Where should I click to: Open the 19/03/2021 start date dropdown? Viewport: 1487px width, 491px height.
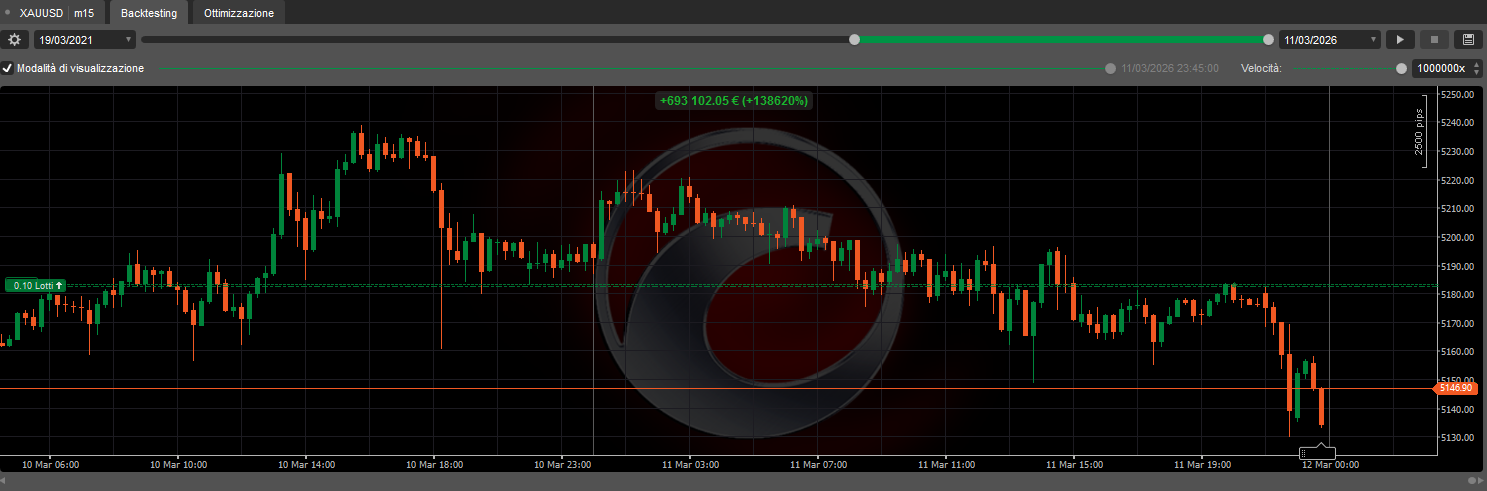[x=85, y=40]
